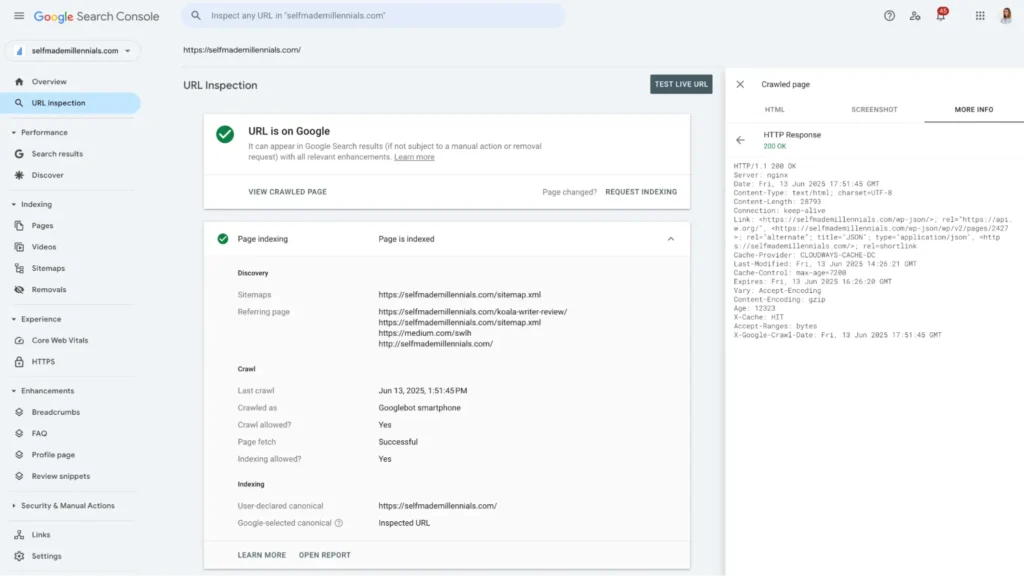Open the Pages indexing report
Viewport: 1024px width, 576px height.
[x=47, y=225]
